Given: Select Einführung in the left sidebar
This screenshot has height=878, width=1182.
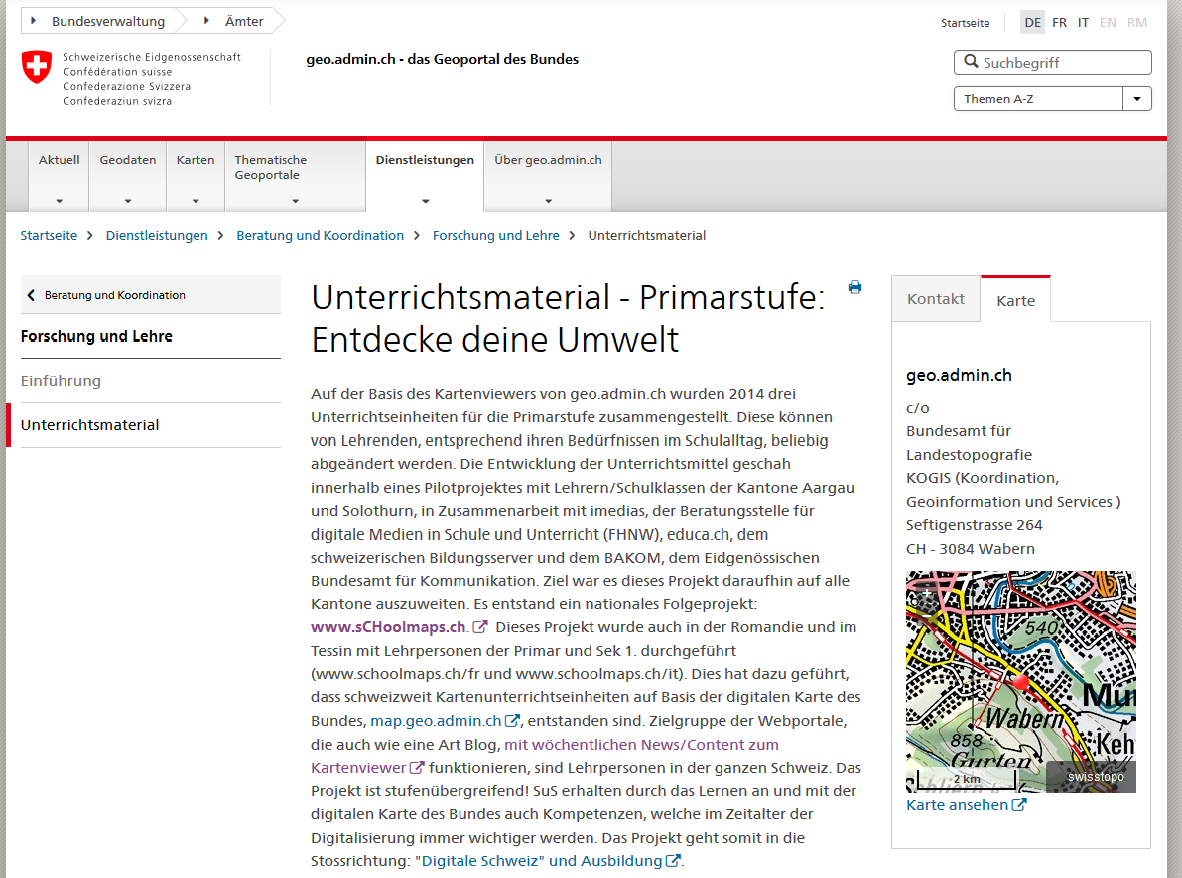Looking at the screenshot, I should pos(61,381).
